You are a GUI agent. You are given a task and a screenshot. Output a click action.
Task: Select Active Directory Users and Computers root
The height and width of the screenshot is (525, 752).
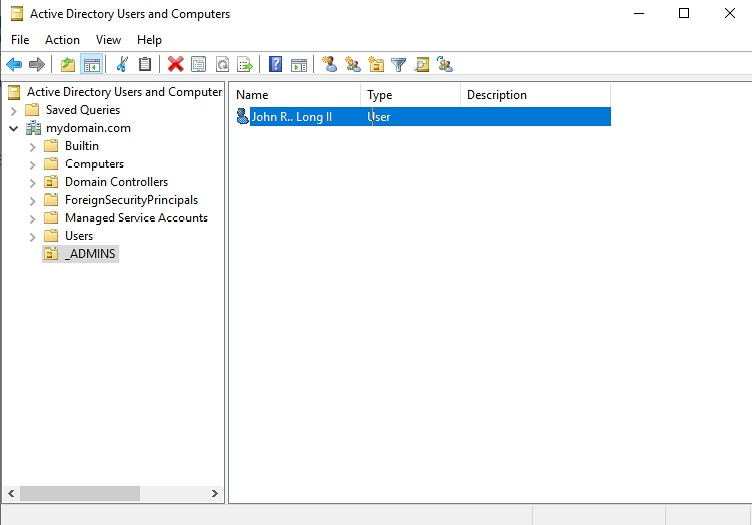pyautogui.click(x=124, y=92)
